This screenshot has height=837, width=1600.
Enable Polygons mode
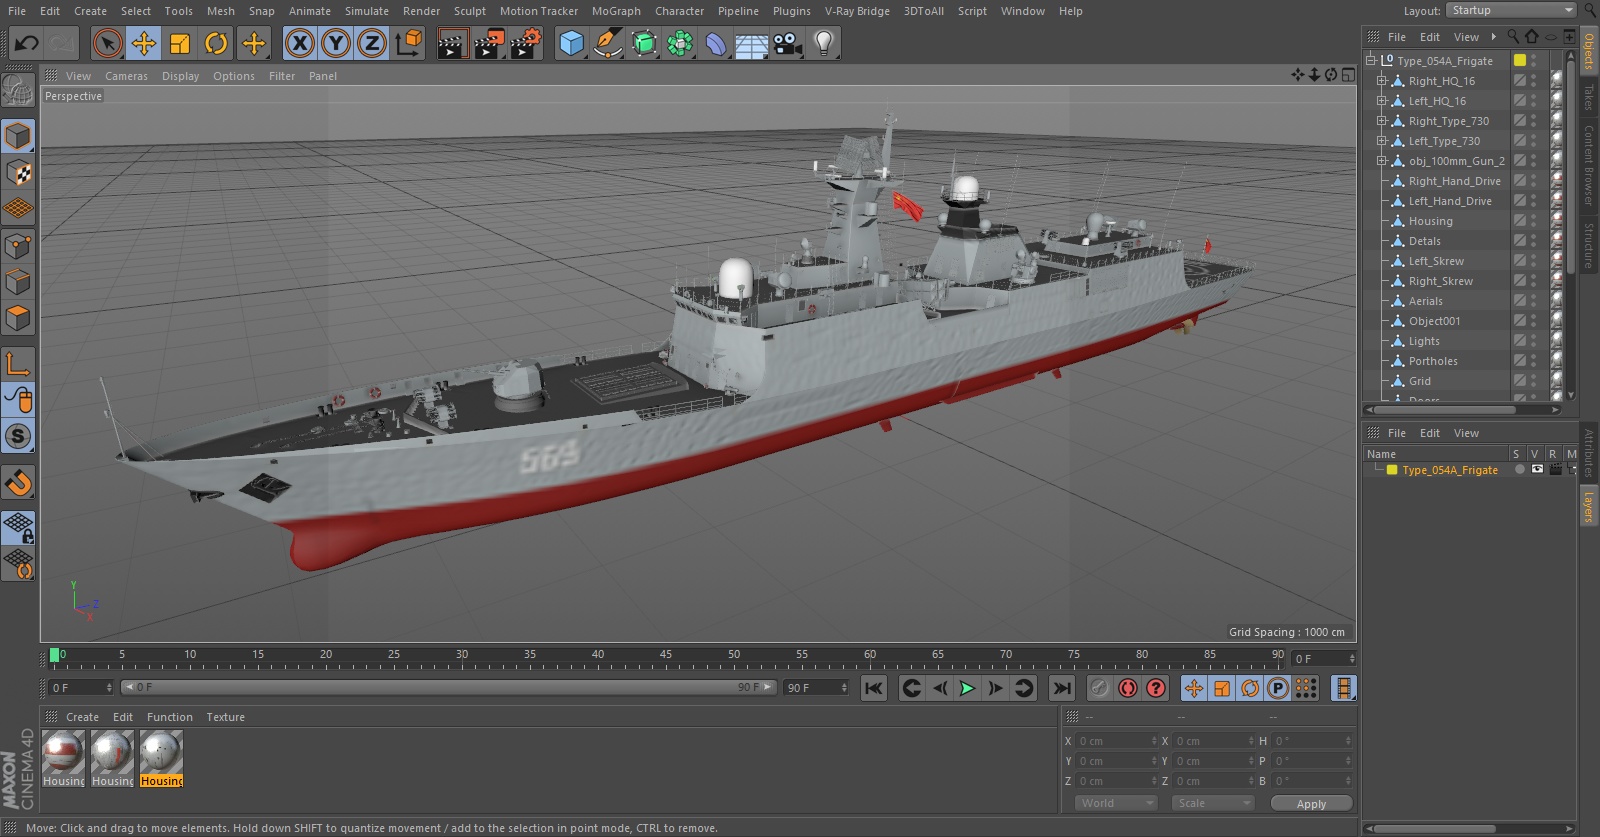point(18,318)
